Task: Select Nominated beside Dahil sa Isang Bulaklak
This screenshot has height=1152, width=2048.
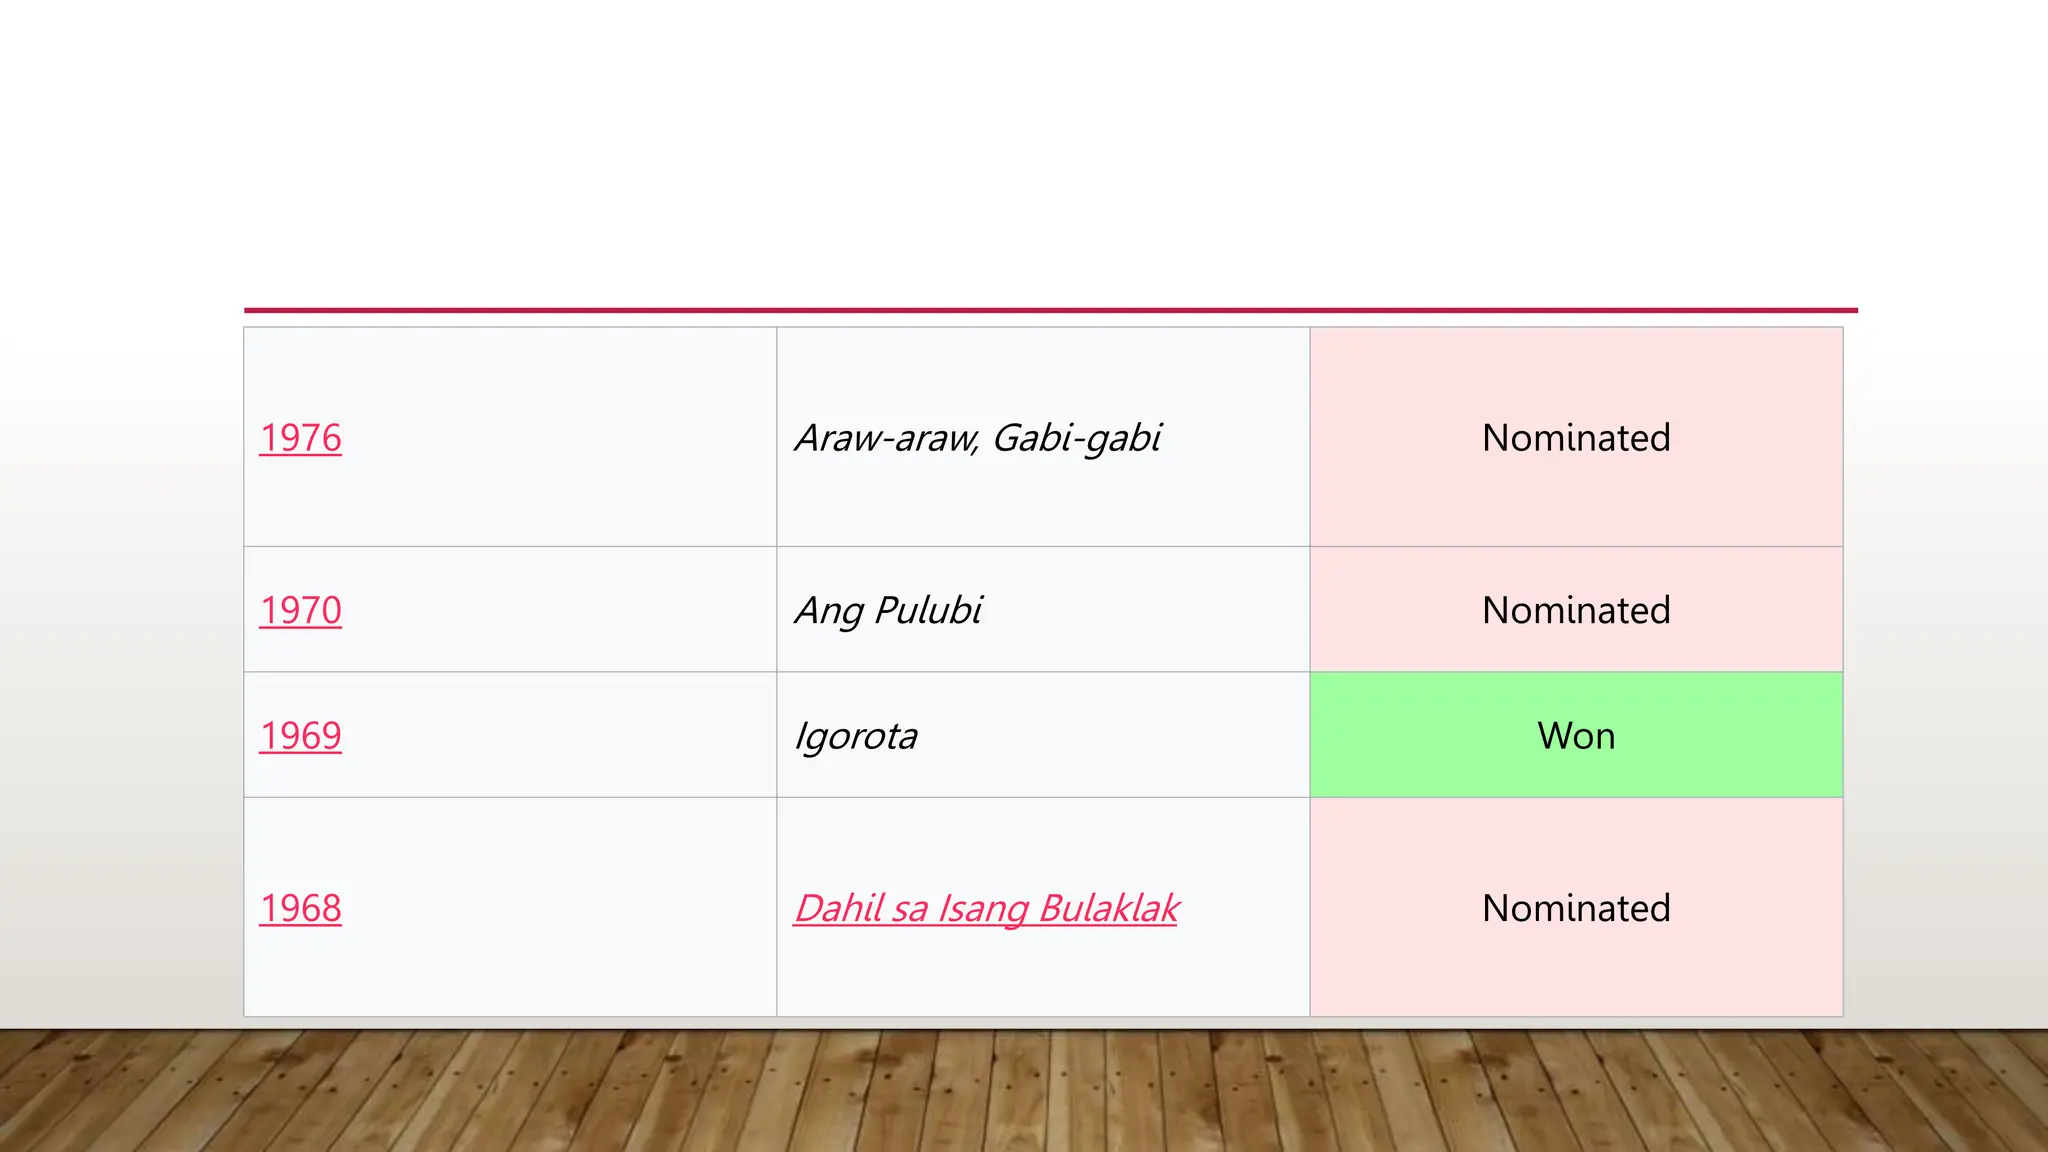Action: point(1576,908)
